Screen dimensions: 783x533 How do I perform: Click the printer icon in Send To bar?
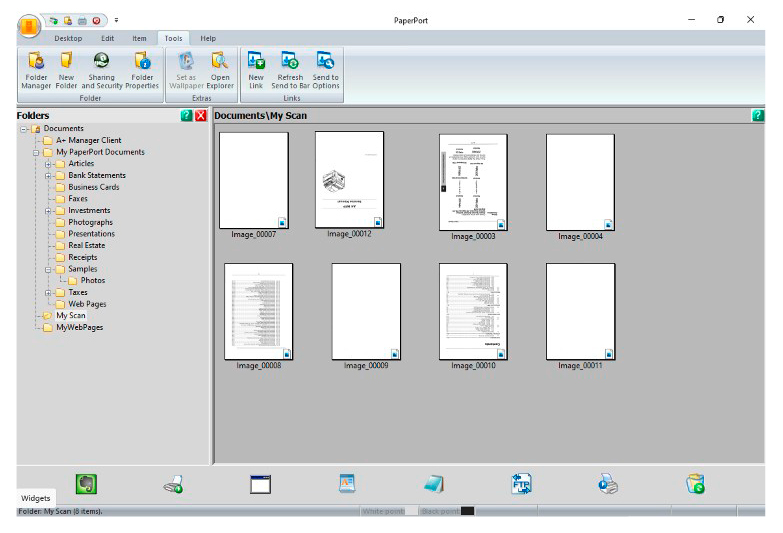pyautogui.click(x=608, y=484)
